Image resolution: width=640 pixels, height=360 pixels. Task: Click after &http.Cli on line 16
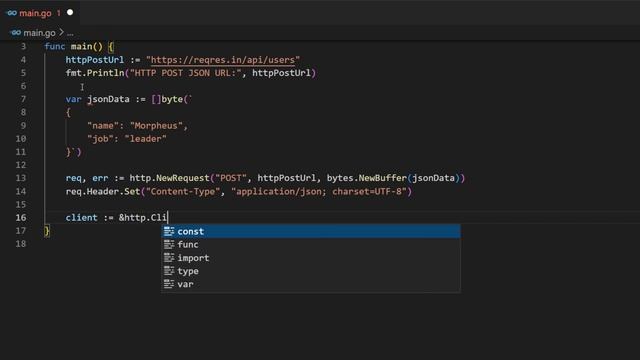point(168,218)
